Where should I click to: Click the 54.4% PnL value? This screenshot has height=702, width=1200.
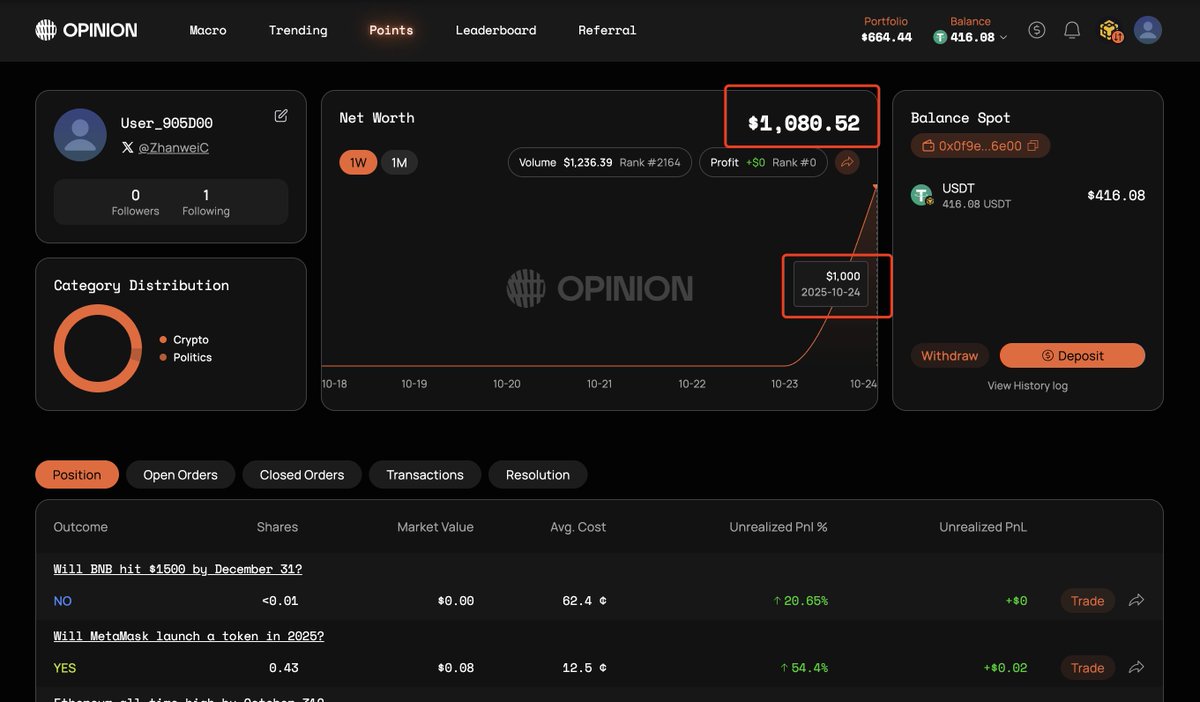(x=804, y=667)
